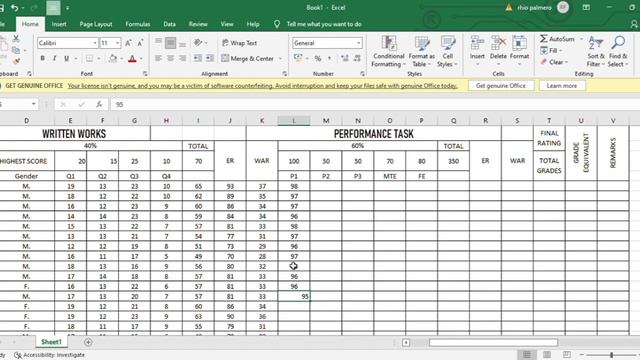Switch to the Formulas tab
The height and width of the screenshot is (360, 640).
(138, 24)
